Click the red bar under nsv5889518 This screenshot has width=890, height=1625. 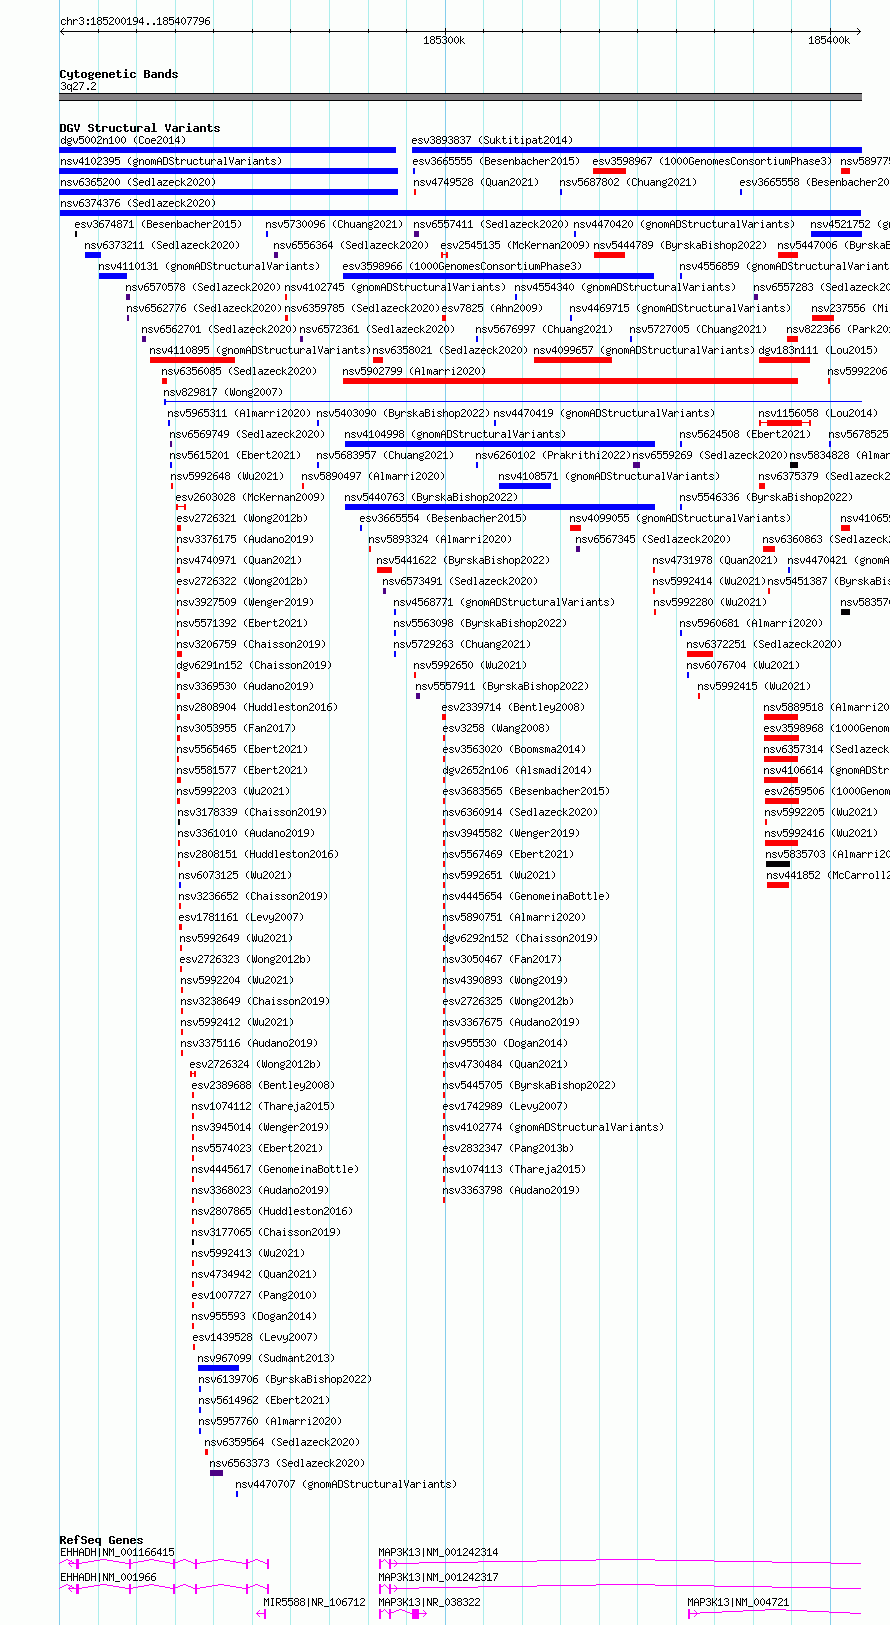(x=781, y=717)
